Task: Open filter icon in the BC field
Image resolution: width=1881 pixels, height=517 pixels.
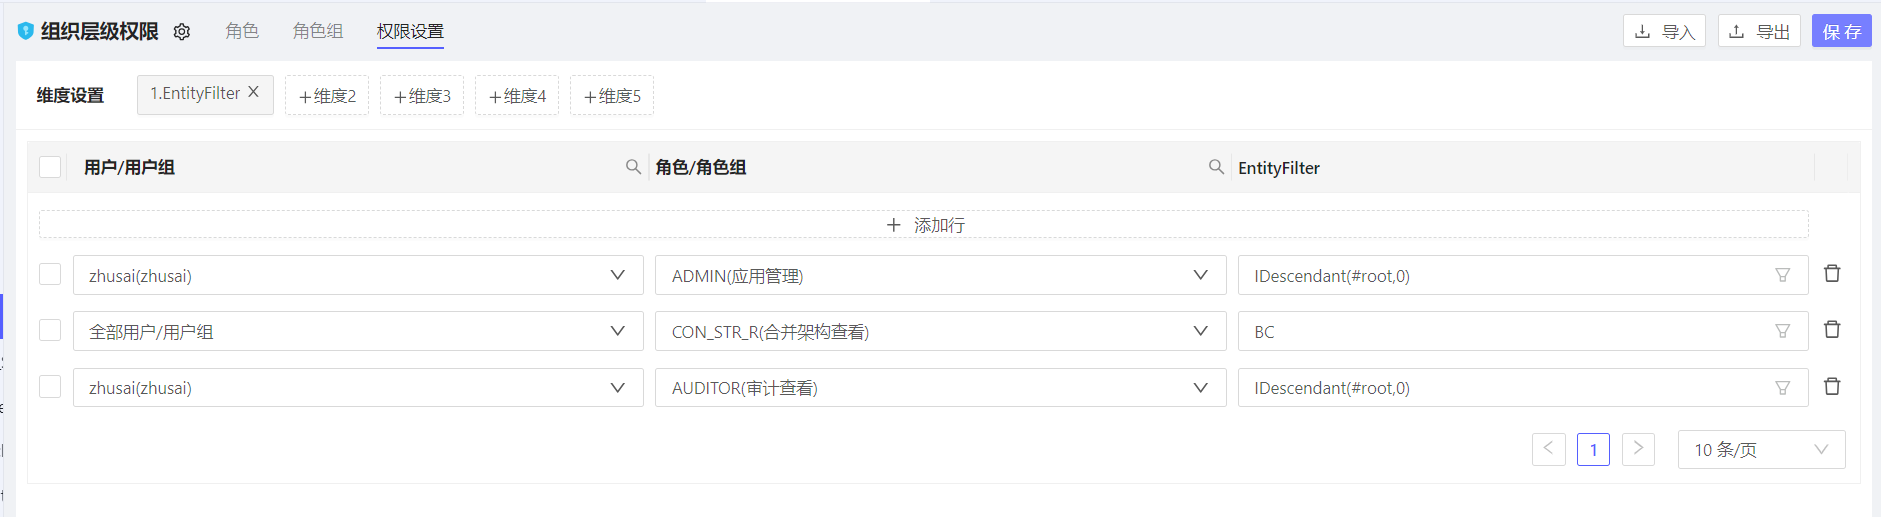Action: pyautogui.click(x=1782, y=331)
